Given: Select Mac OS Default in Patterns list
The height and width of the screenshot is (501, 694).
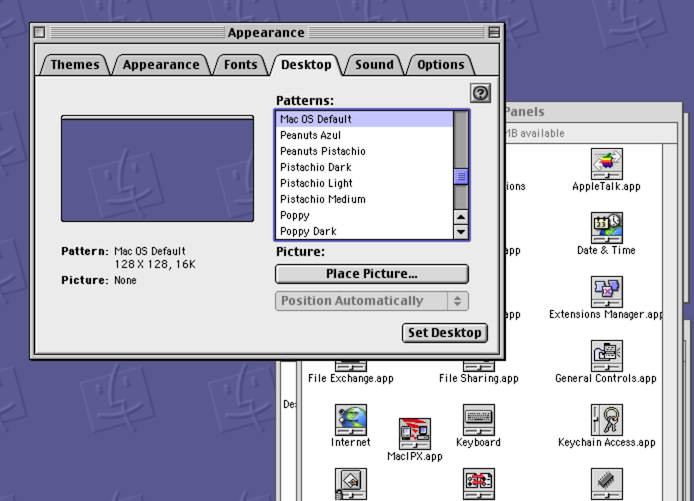Looking at the screenshot, I should coord(364,119).
